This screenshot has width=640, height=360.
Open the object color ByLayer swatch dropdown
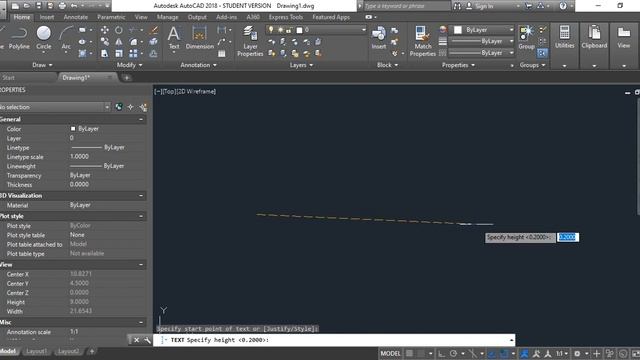tap(483, 30)
